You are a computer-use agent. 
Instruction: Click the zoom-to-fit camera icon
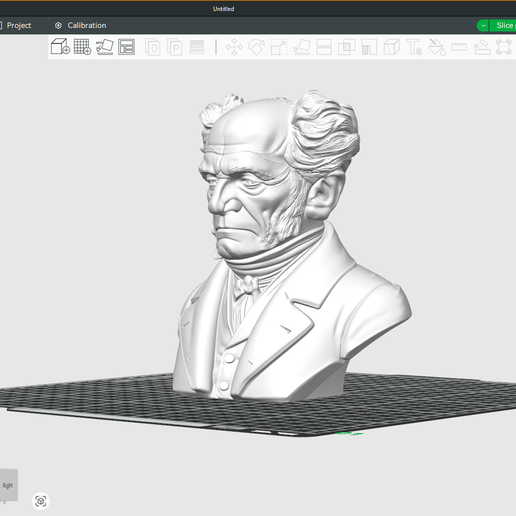point(41,501)
